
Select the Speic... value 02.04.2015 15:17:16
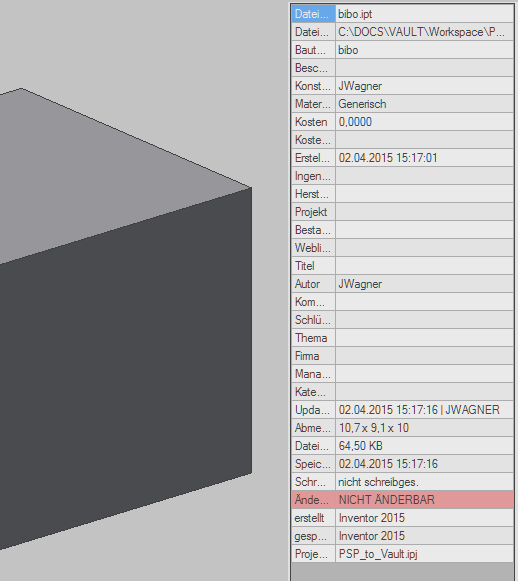click(x=424, y=464)
